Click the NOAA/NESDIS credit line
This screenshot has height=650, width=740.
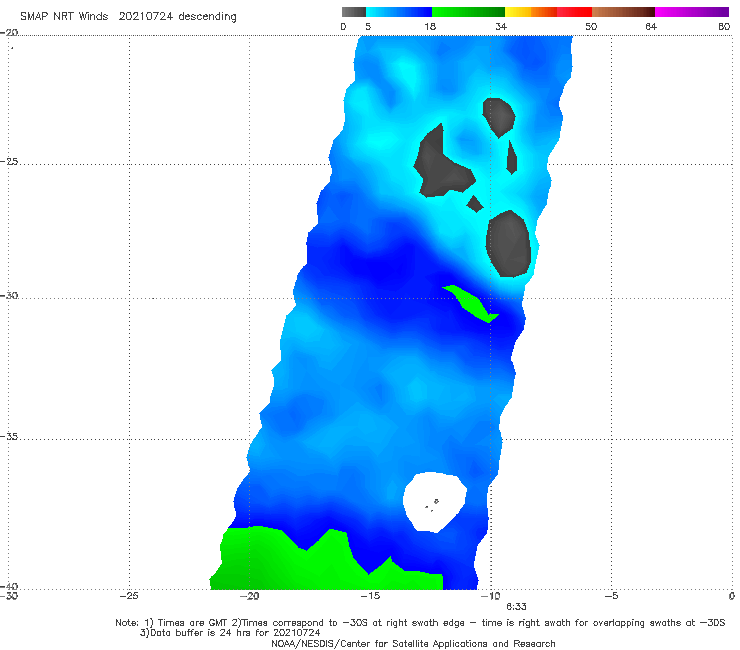pos(413,643)
